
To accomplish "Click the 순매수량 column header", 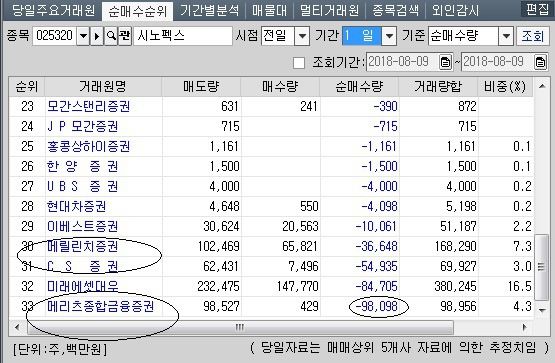I will point(359,86).
